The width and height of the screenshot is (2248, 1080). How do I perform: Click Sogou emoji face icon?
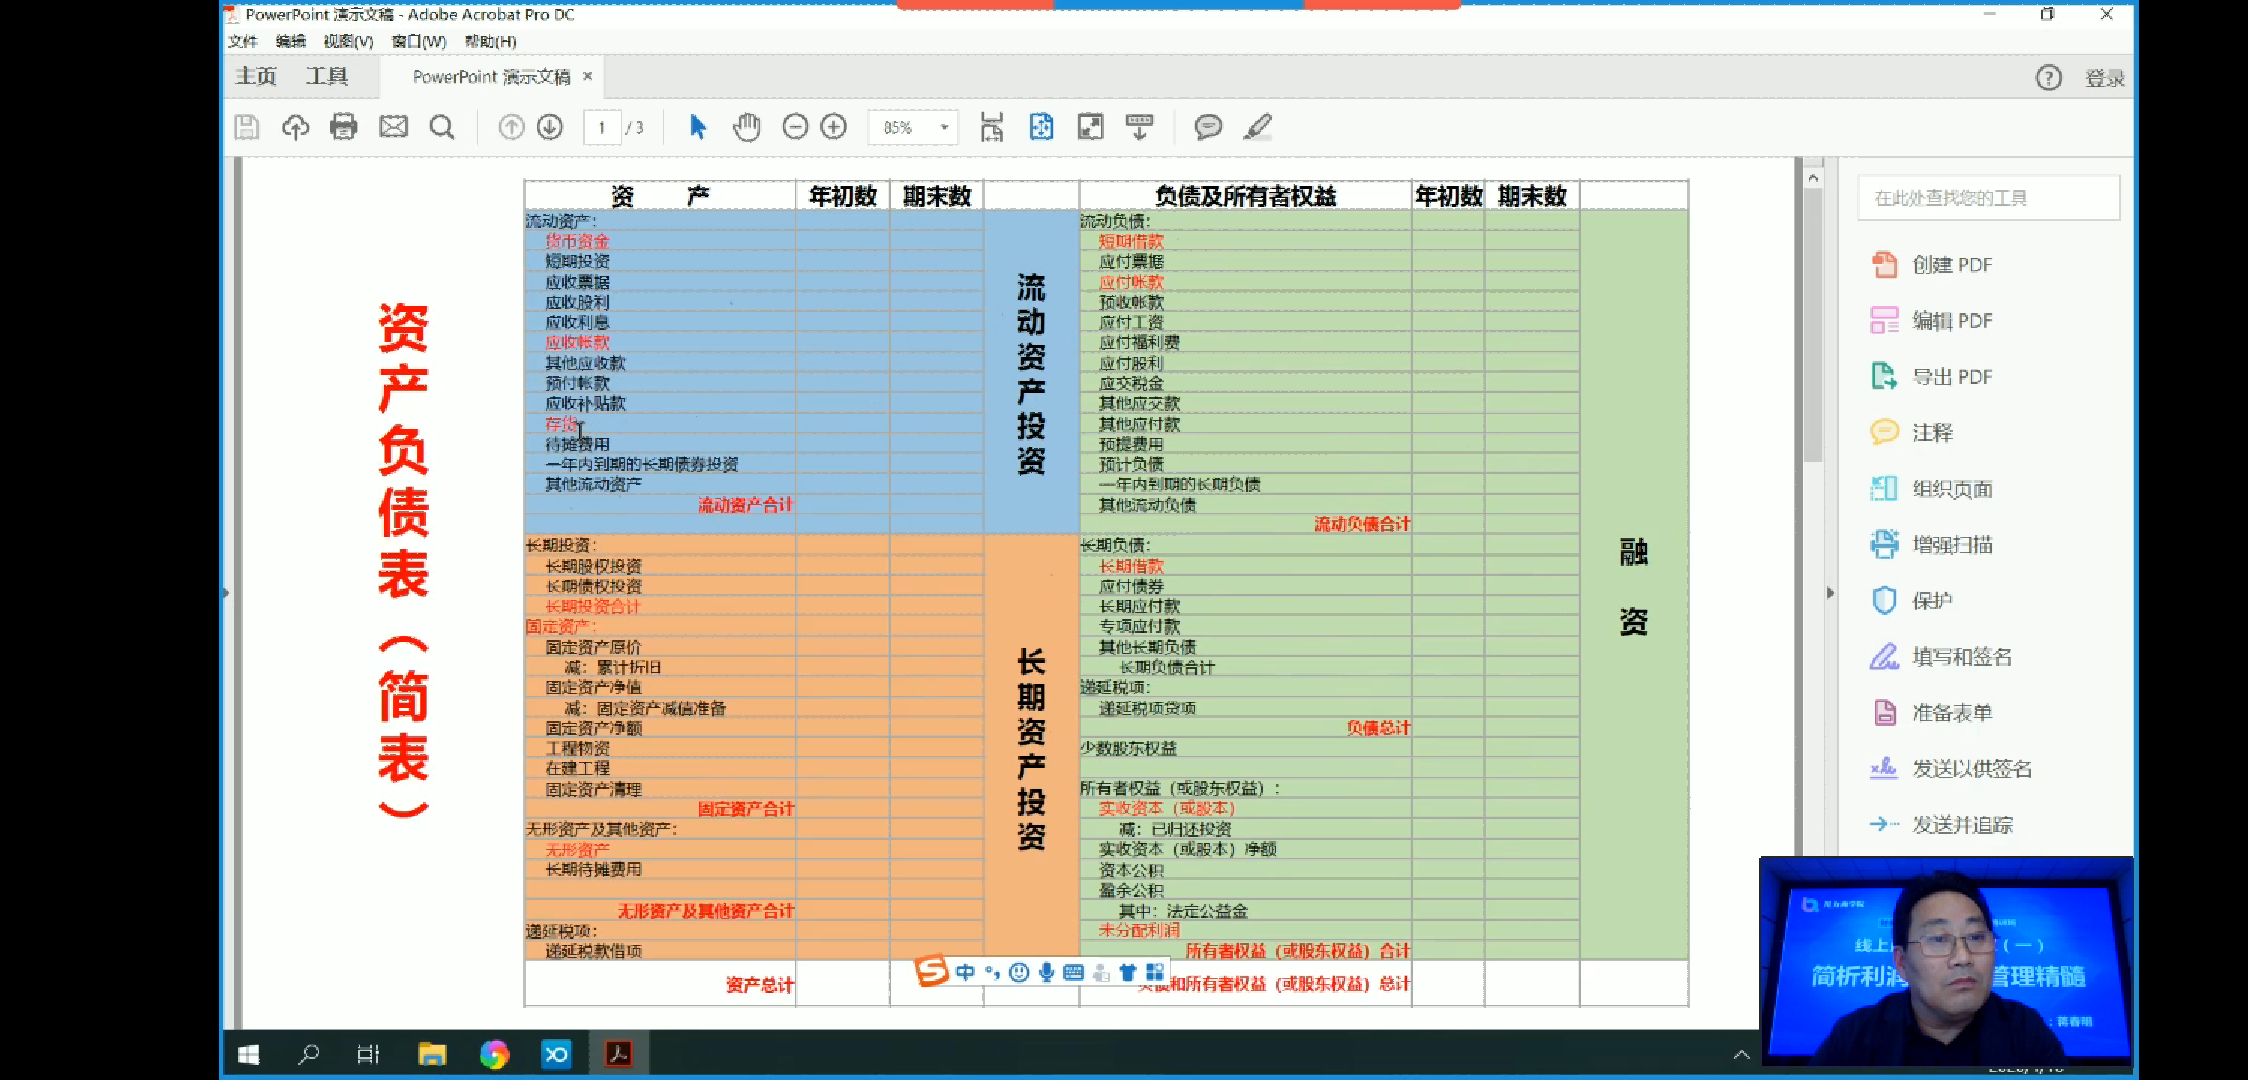(1019, 972)
